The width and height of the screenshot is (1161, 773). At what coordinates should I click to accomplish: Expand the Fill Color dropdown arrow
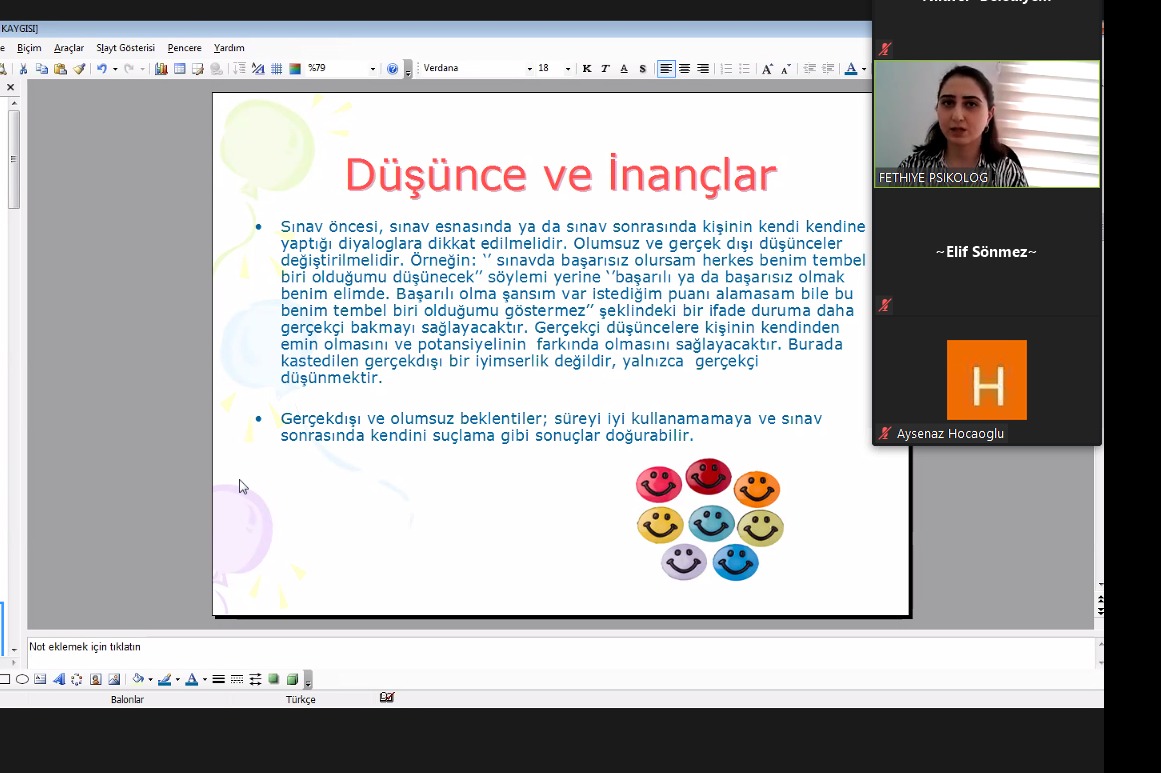(150, 679)
